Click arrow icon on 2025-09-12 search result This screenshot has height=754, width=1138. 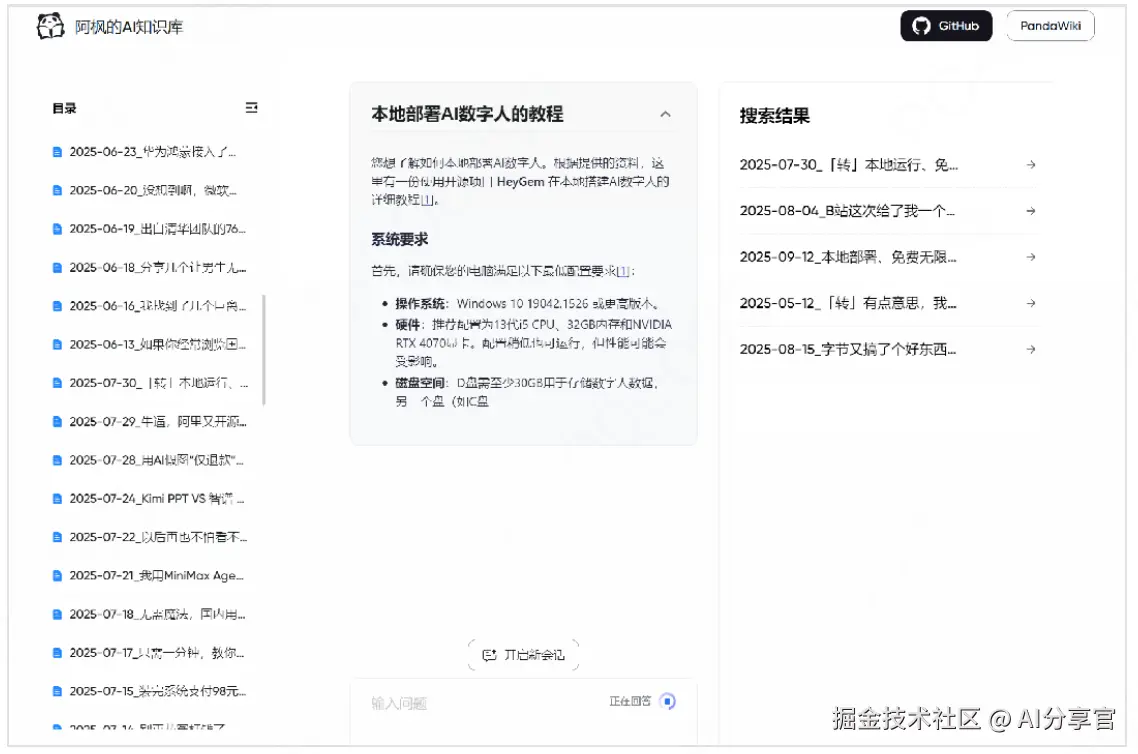pos(1031,257)
